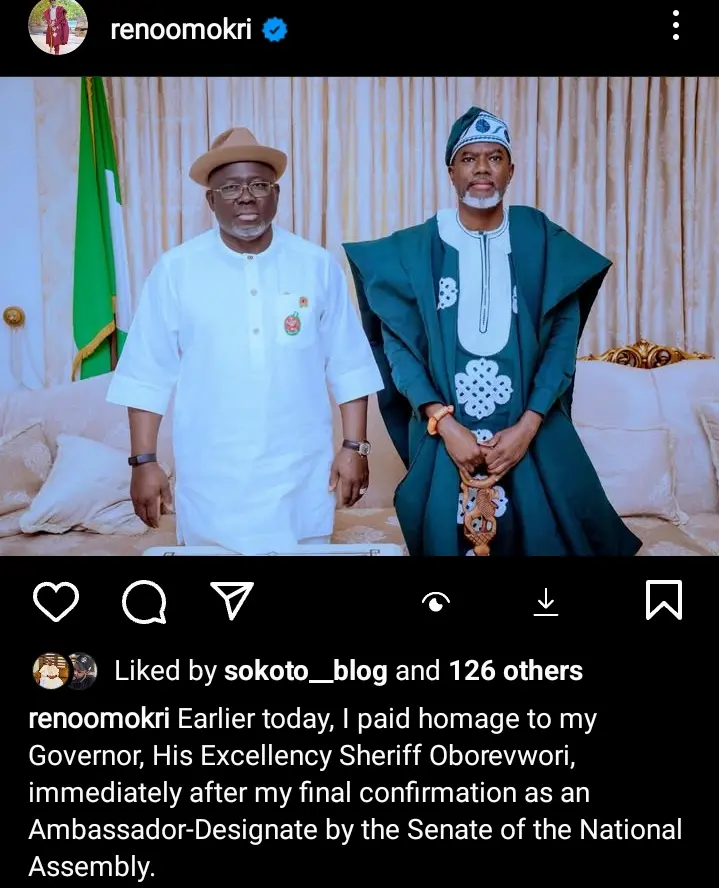719x888 pixels.
Task: Tap the blue verified badge beside renoomokri
Action: (x=275, y=30)
